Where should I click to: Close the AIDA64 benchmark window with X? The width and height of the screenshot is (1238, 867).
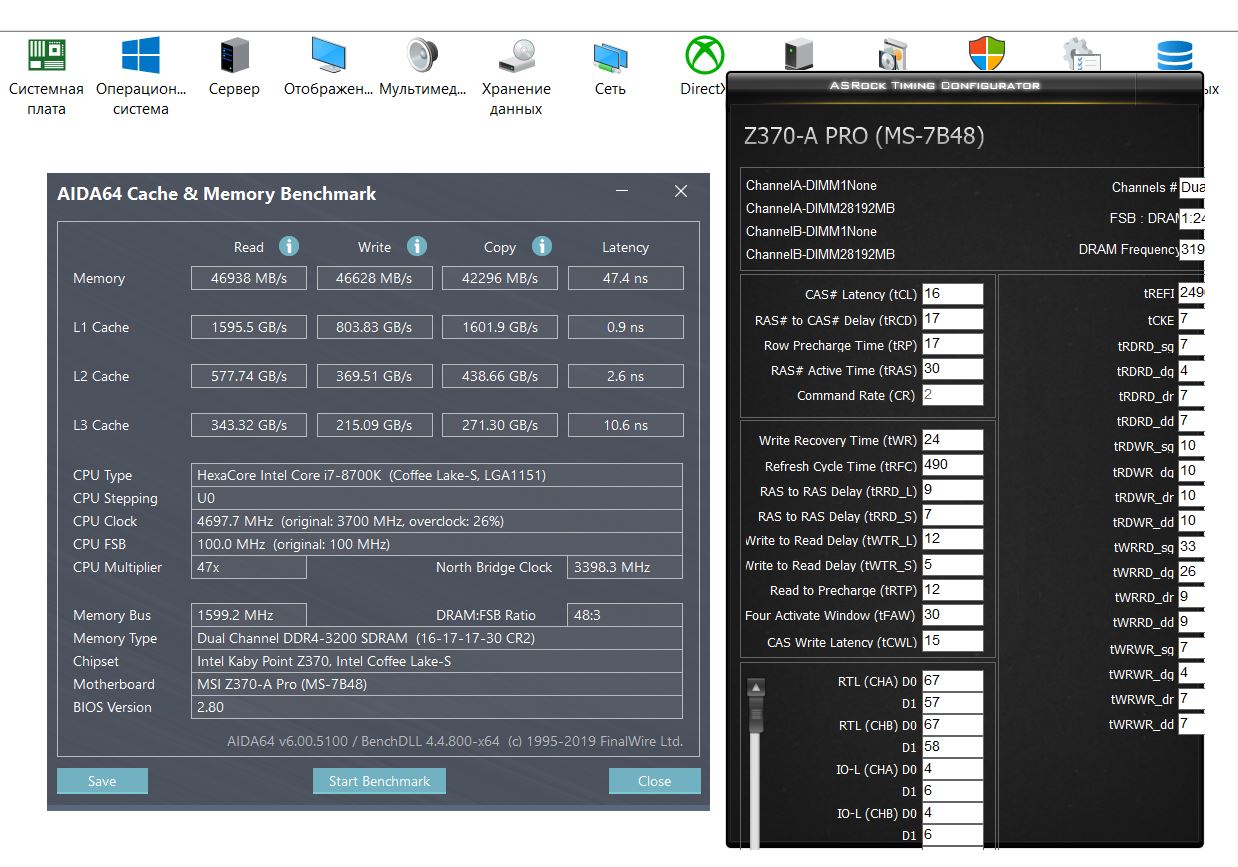pyautogui.click(x=681, y=191)
